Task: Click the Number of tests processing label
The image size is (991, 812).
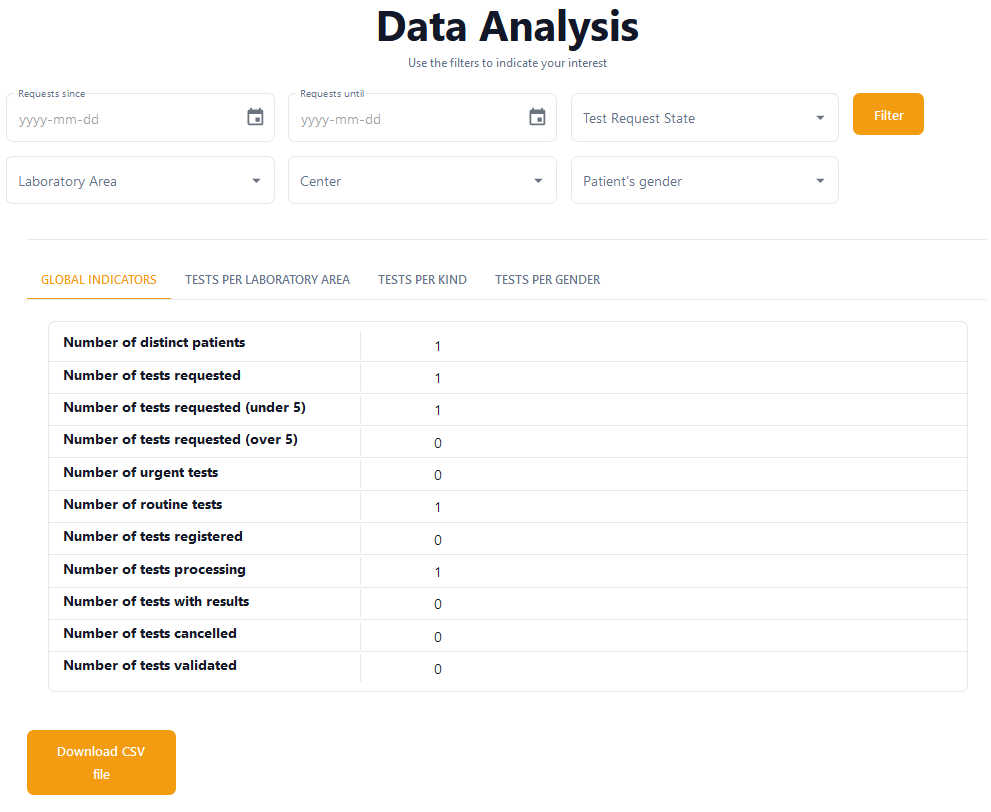Action: click(154, 569)
